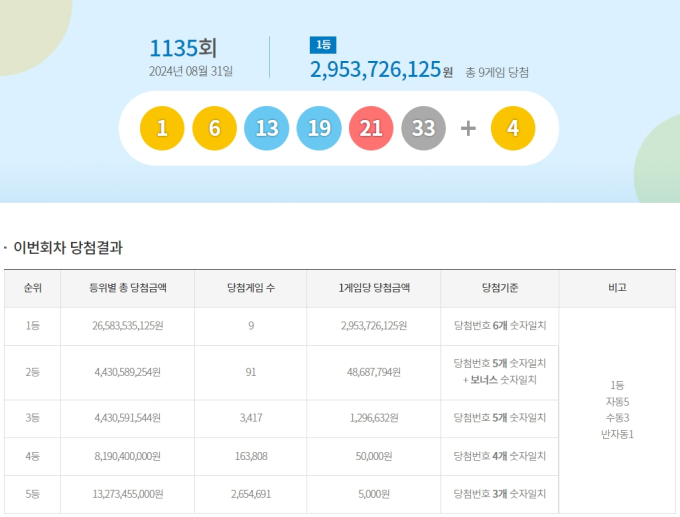The height and width of the screenshot is (517, 680).
Task: Click the yellow lottery ball numbered 6
Action: 214,128
